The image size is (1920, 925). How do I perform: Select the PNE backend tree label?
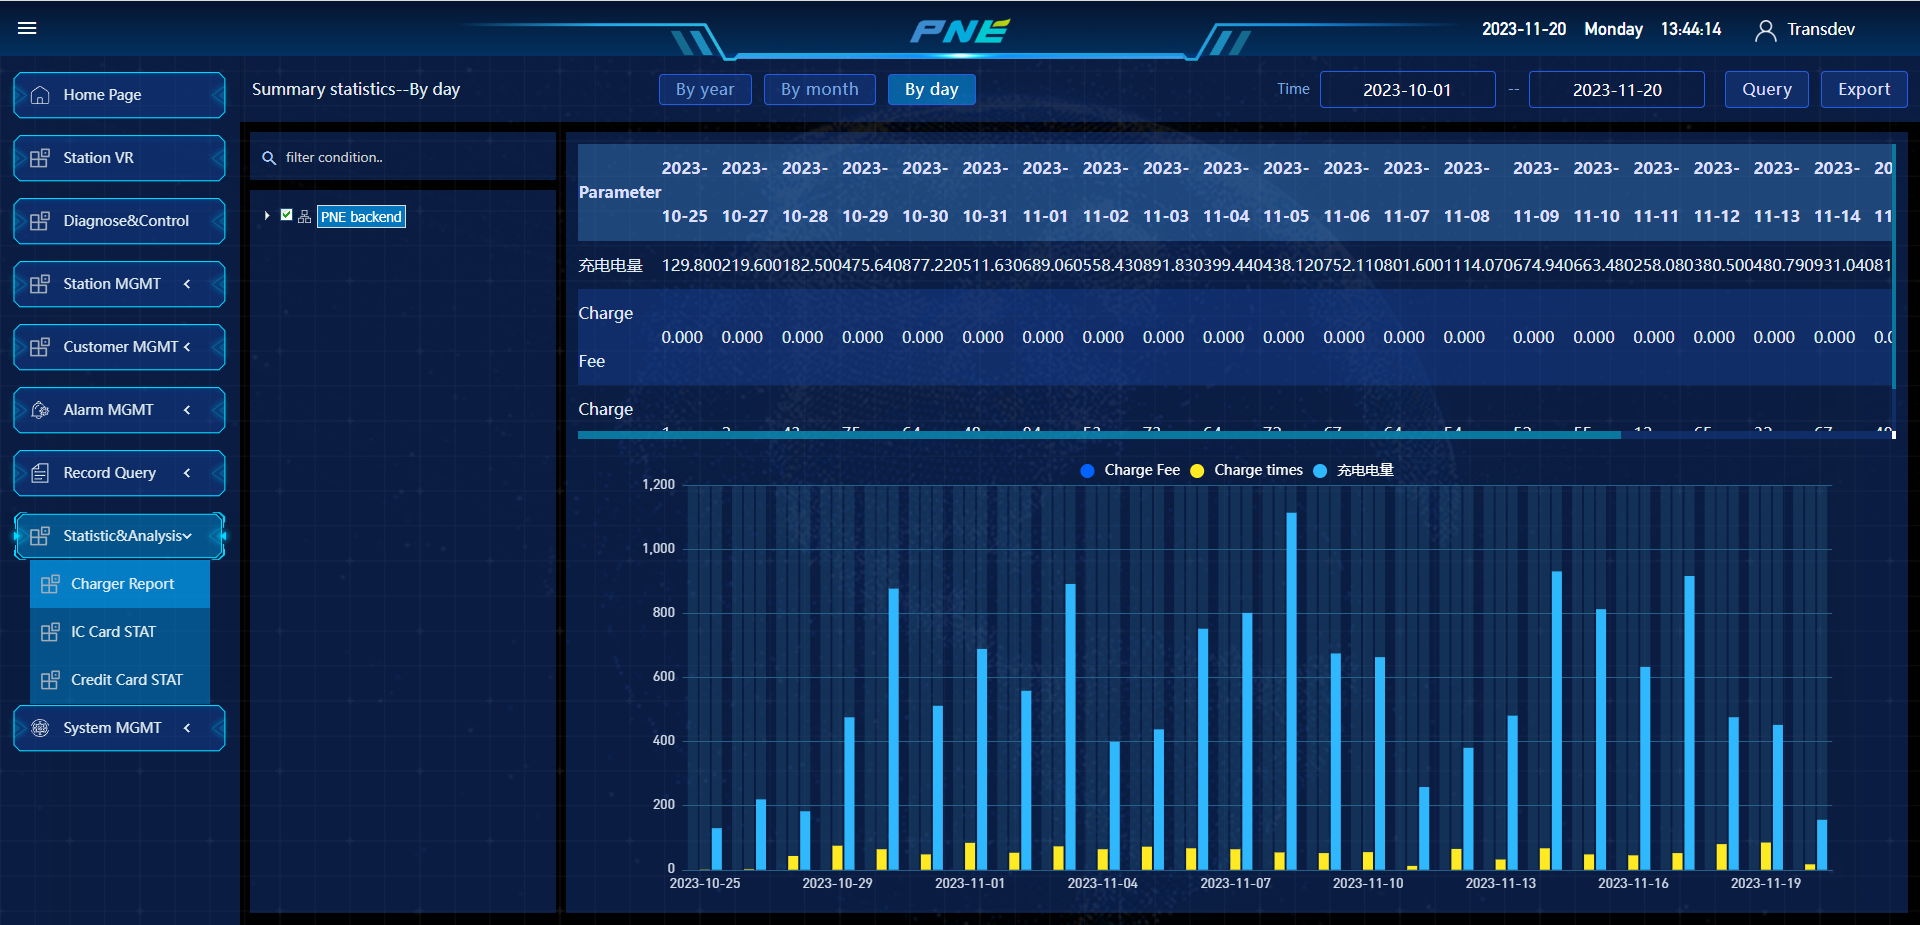[361, 217]
